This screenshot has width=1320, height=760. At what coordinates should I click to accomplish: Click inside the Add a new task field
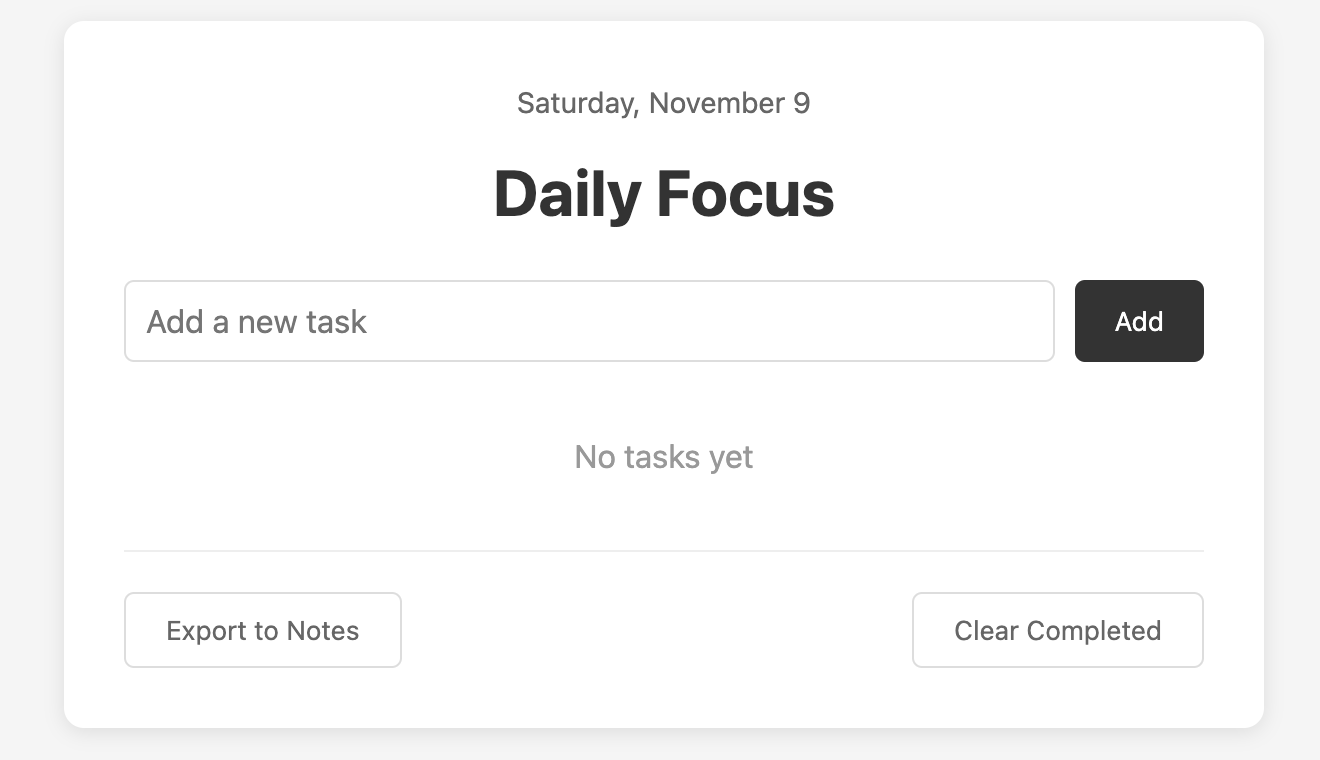tap(588, 321)
